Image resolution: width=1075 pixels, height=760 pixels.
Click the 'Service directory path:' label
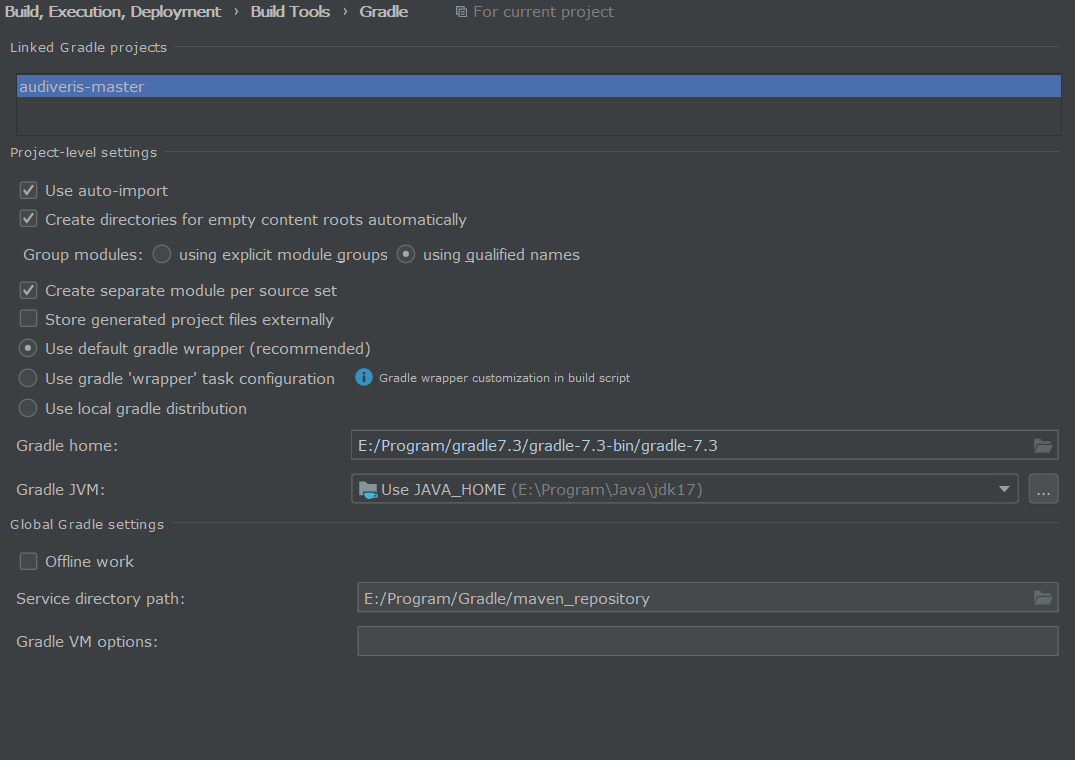pos(101,598)
